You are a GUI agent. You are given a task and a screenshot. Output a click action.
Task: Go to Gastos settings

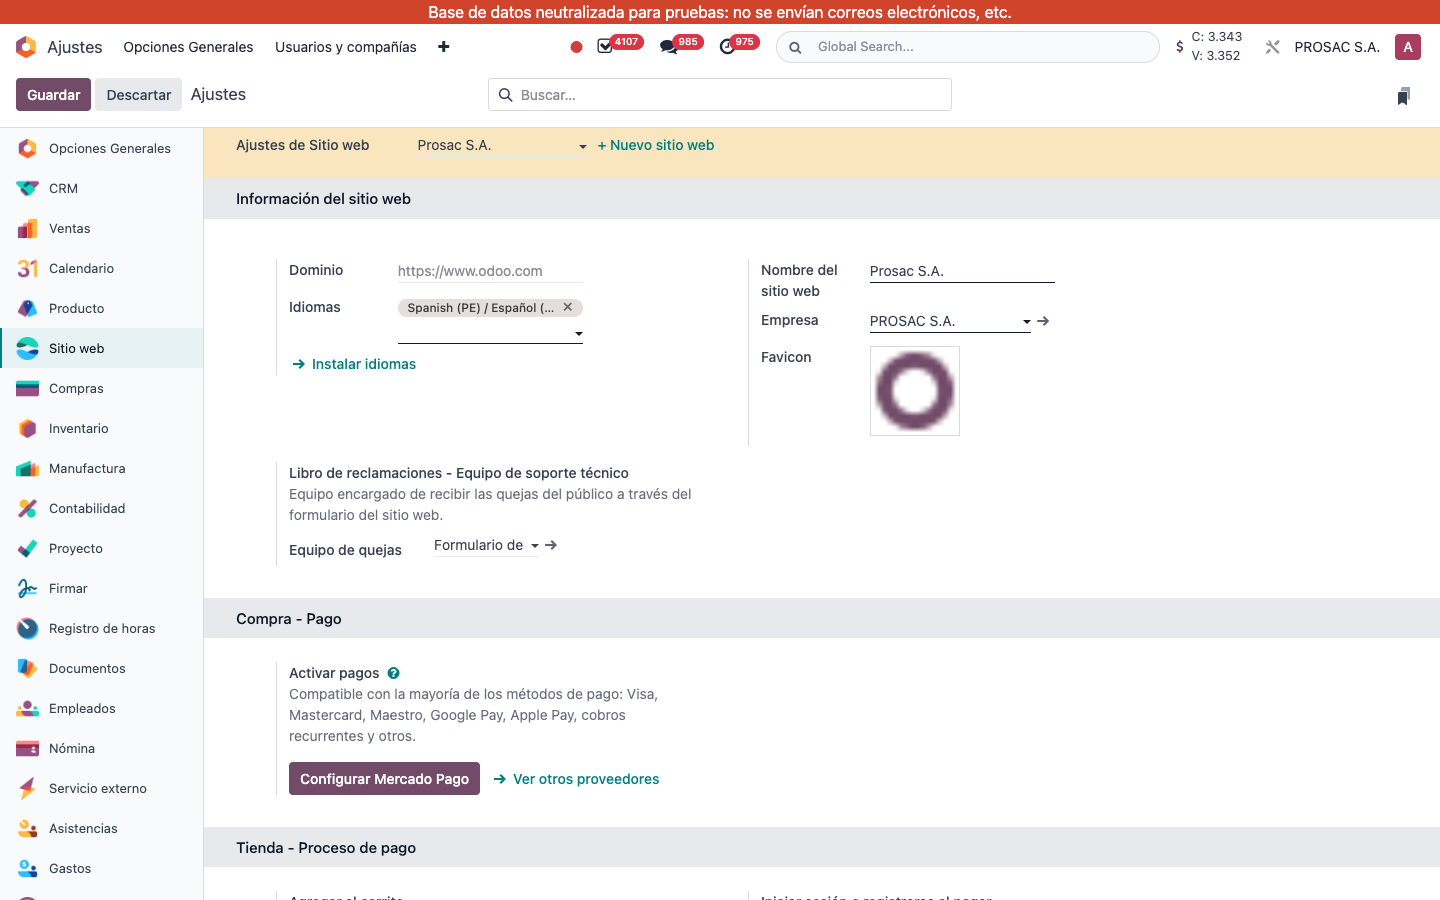(102, 868)
